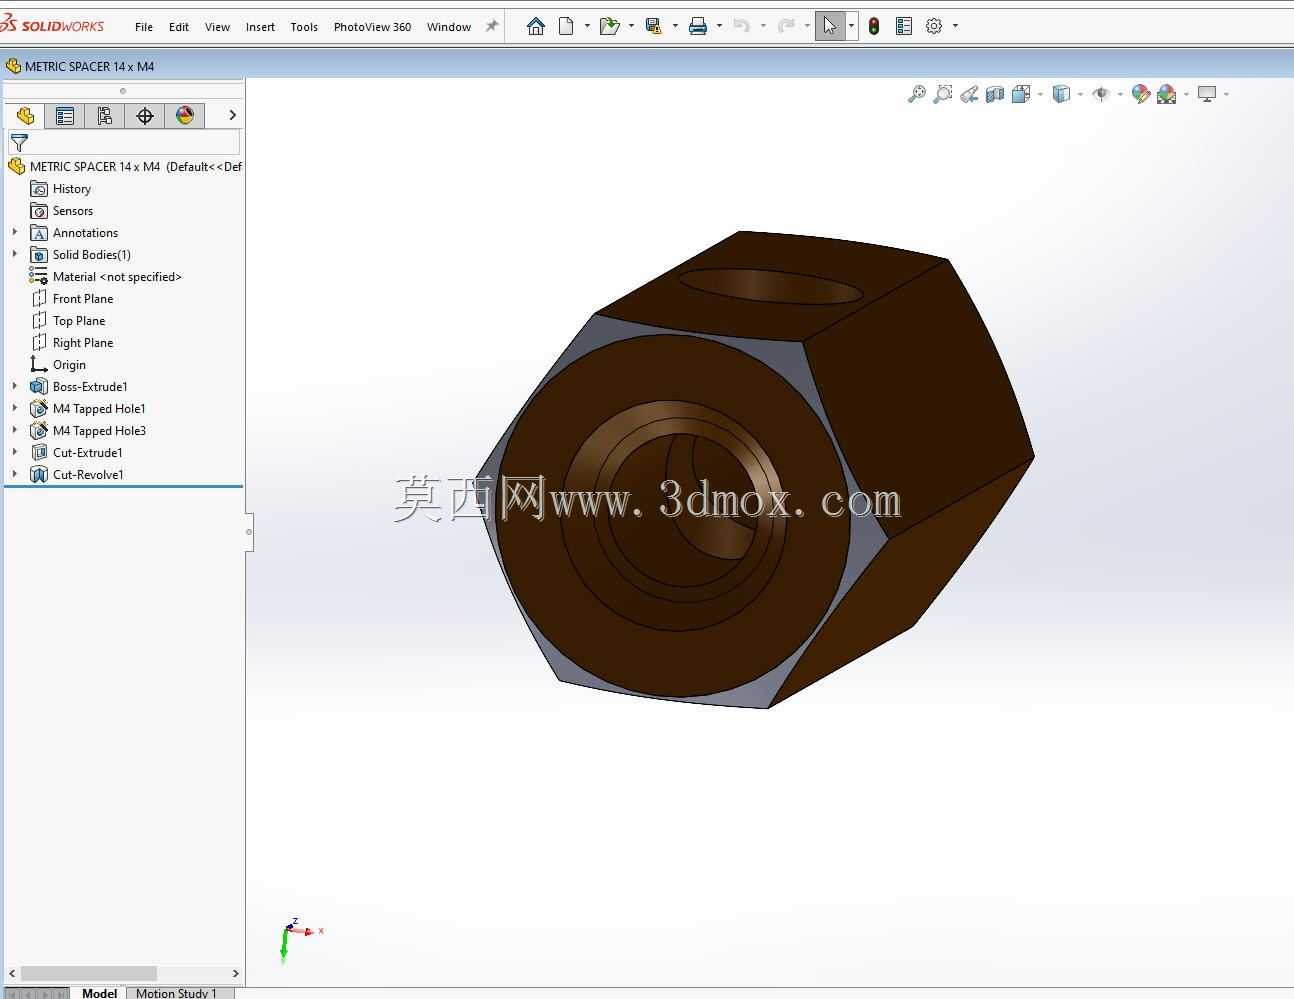Toggle the menu bar pin
Viewport: 1294px width, 999px height.
click(x=492, y=26)
